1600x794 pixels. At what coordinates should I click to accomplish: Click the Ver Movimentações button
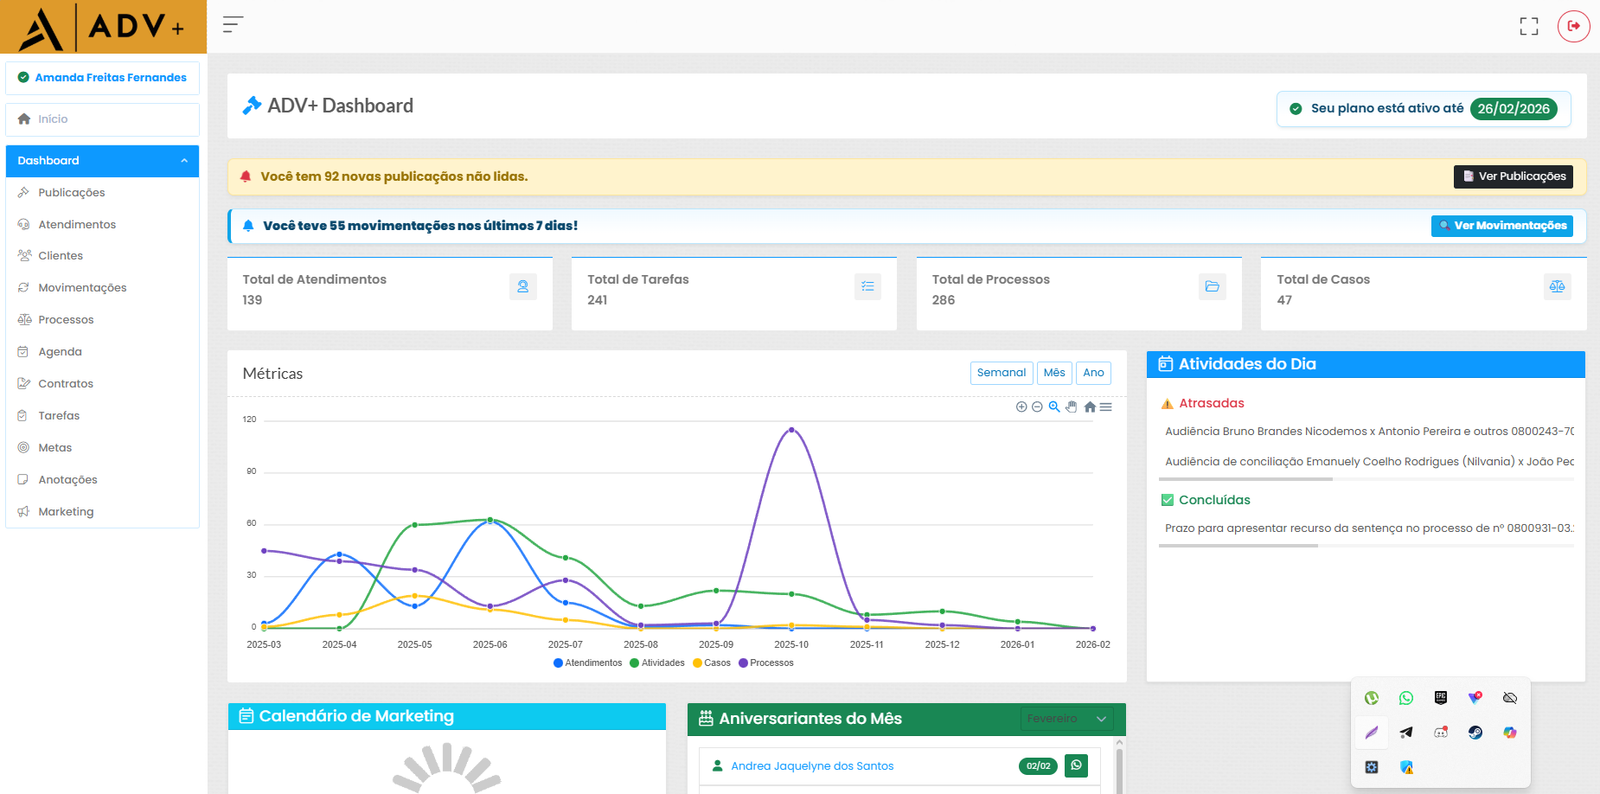point(1501,226)
